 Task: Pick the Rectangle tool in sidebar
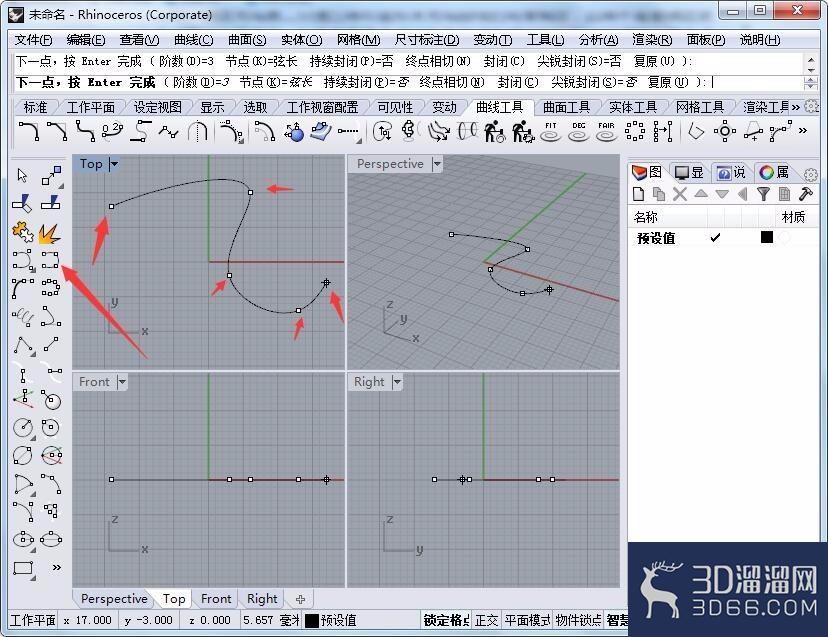point(22,568)
